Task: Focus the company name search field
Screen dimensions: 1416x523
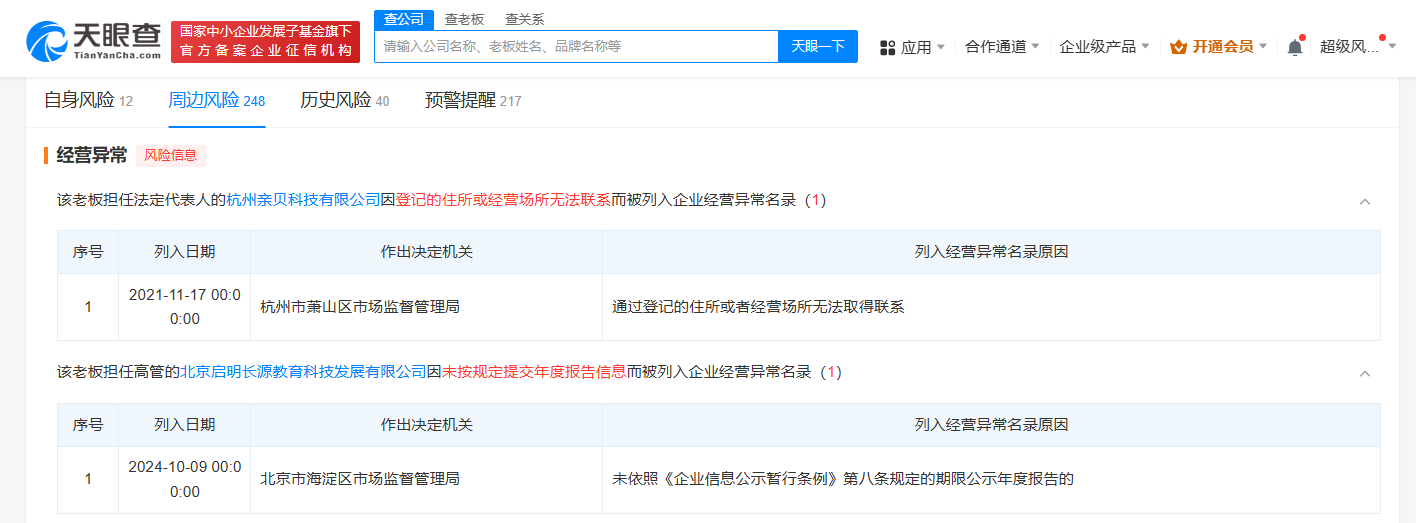Action: click(577, 46)
